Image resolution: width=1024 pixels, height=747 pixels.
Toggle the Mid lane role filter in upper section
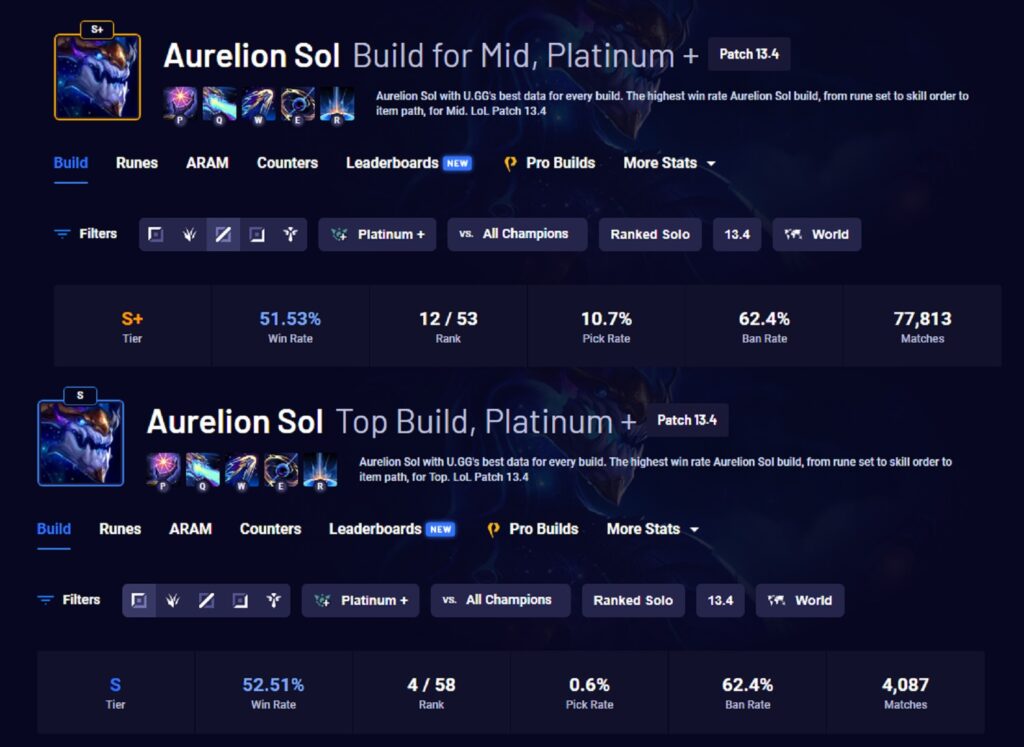click(223, 234)
